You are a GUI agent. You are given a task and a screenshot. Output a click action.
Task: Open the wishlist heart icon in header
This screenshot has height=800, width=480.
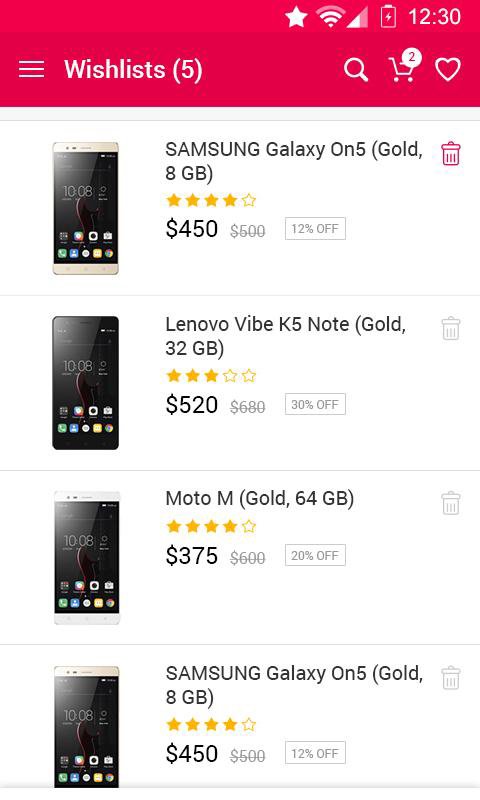tap(448, 69)
